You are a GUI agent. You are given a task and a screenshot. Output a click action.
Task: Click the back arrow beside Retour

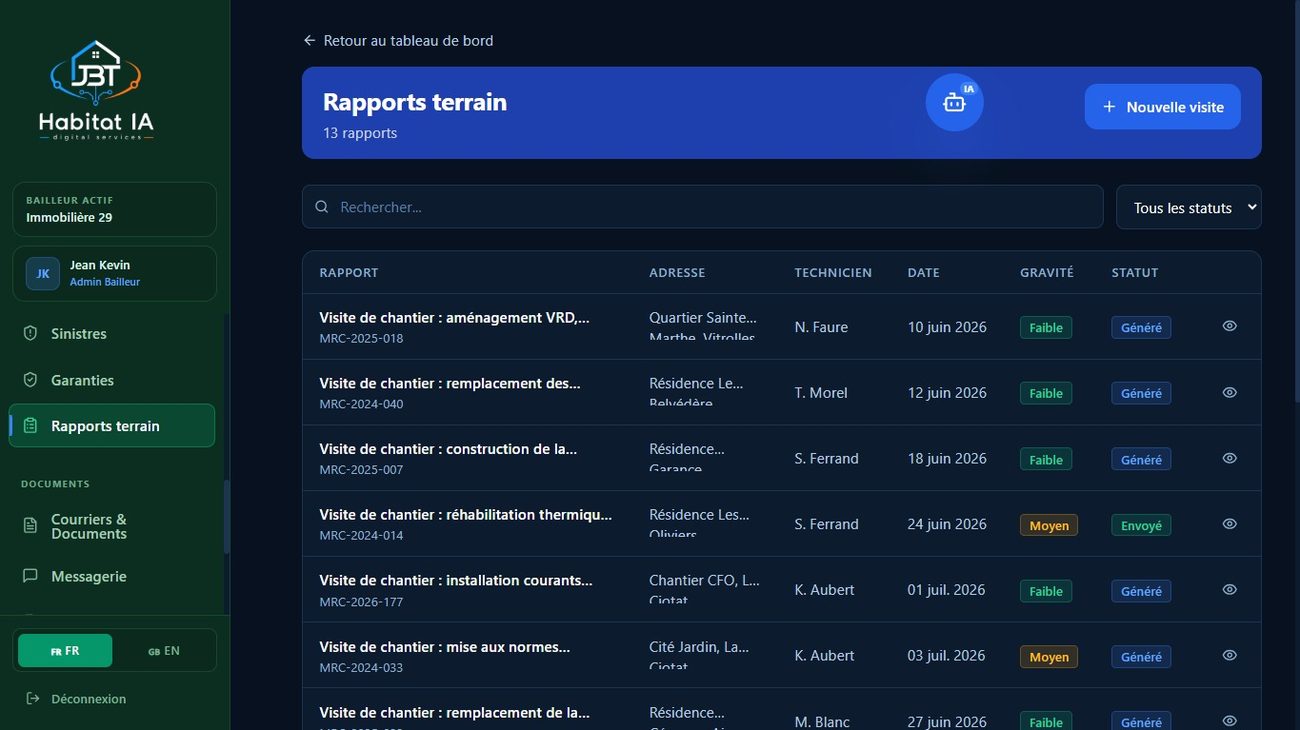pyautogui.click(x=309, y=41)
